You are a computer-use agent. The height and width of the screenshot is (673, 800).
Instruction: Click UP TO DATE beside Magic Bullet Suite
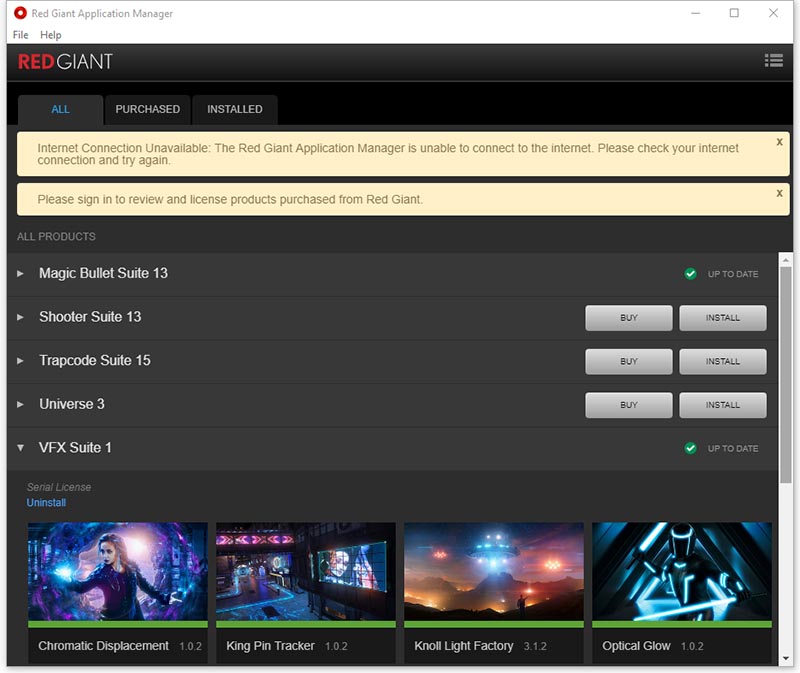tap(733, 274)
